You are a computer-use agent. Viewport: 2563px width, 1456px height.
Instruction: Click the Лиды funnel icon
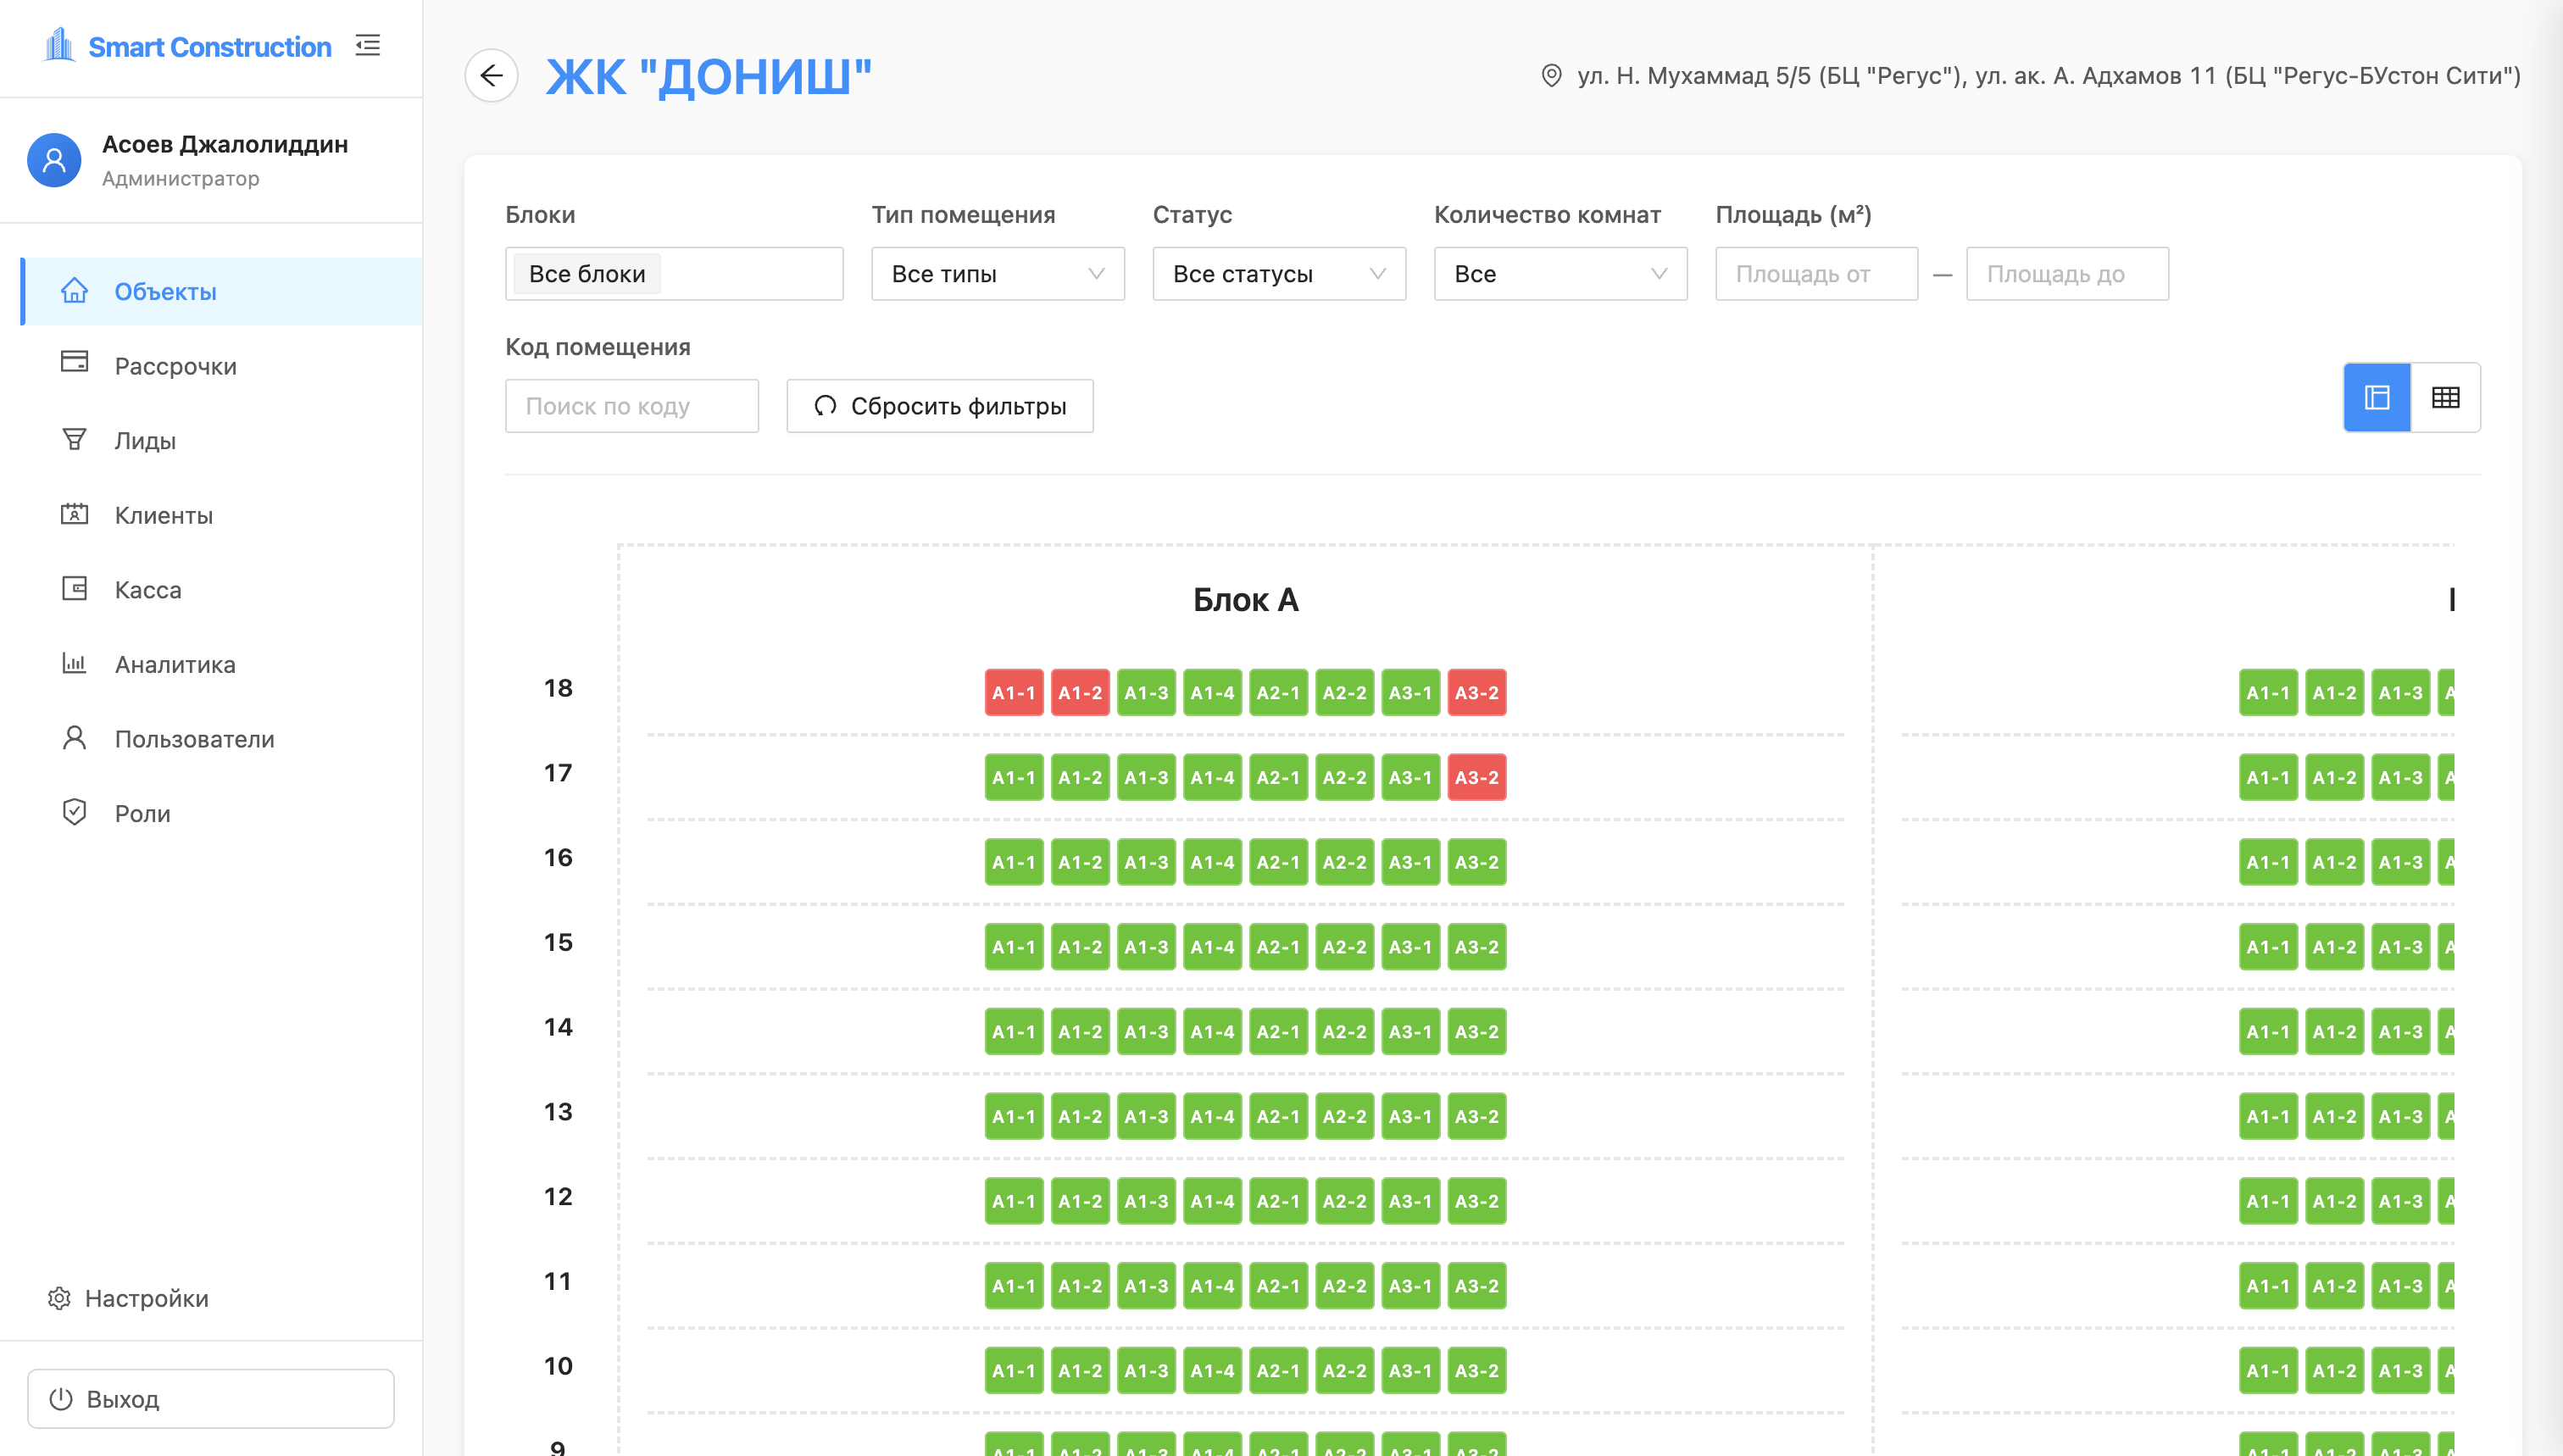coord(74,439)
